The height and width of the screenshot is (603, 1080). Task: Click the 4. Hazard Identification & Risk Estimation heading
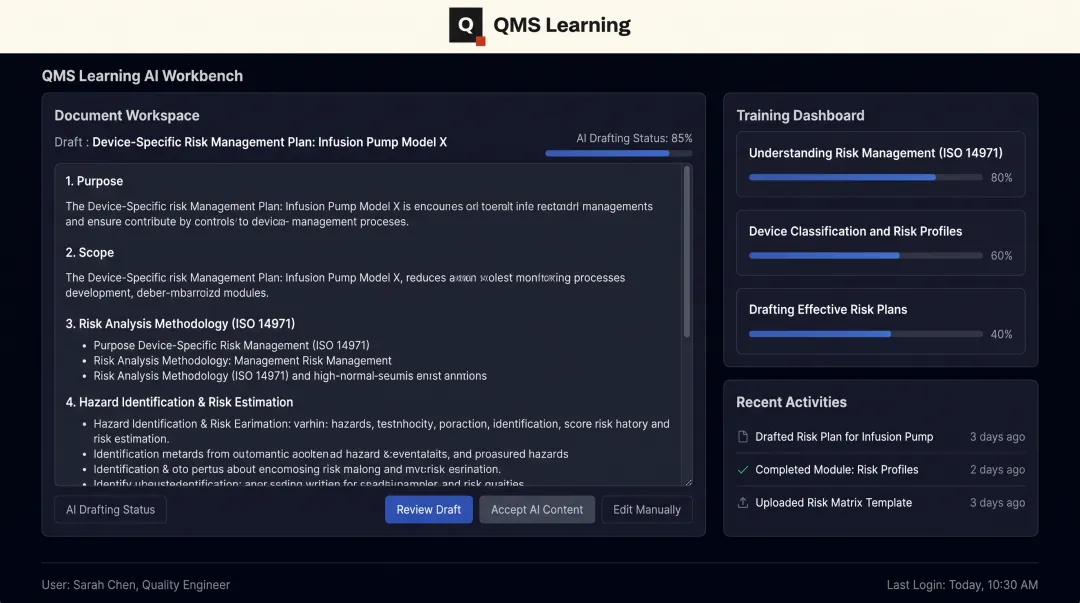click(x=179, y=402)
